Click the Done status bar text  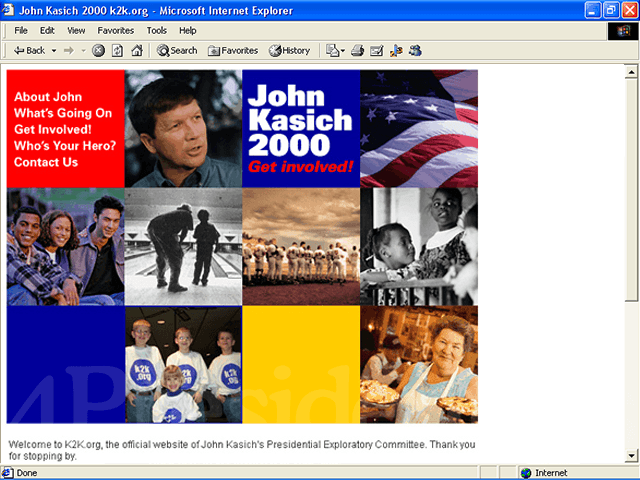27,473
